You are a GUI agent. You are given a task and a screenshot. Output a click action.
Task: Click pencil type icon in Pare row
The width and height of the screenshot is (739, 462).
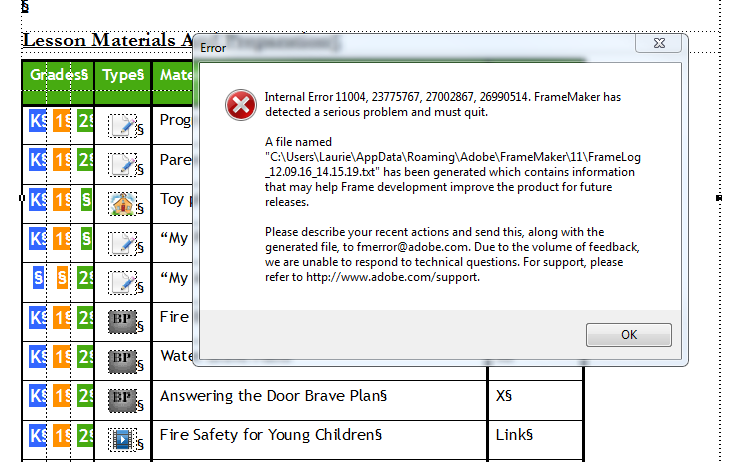point(123,165)
